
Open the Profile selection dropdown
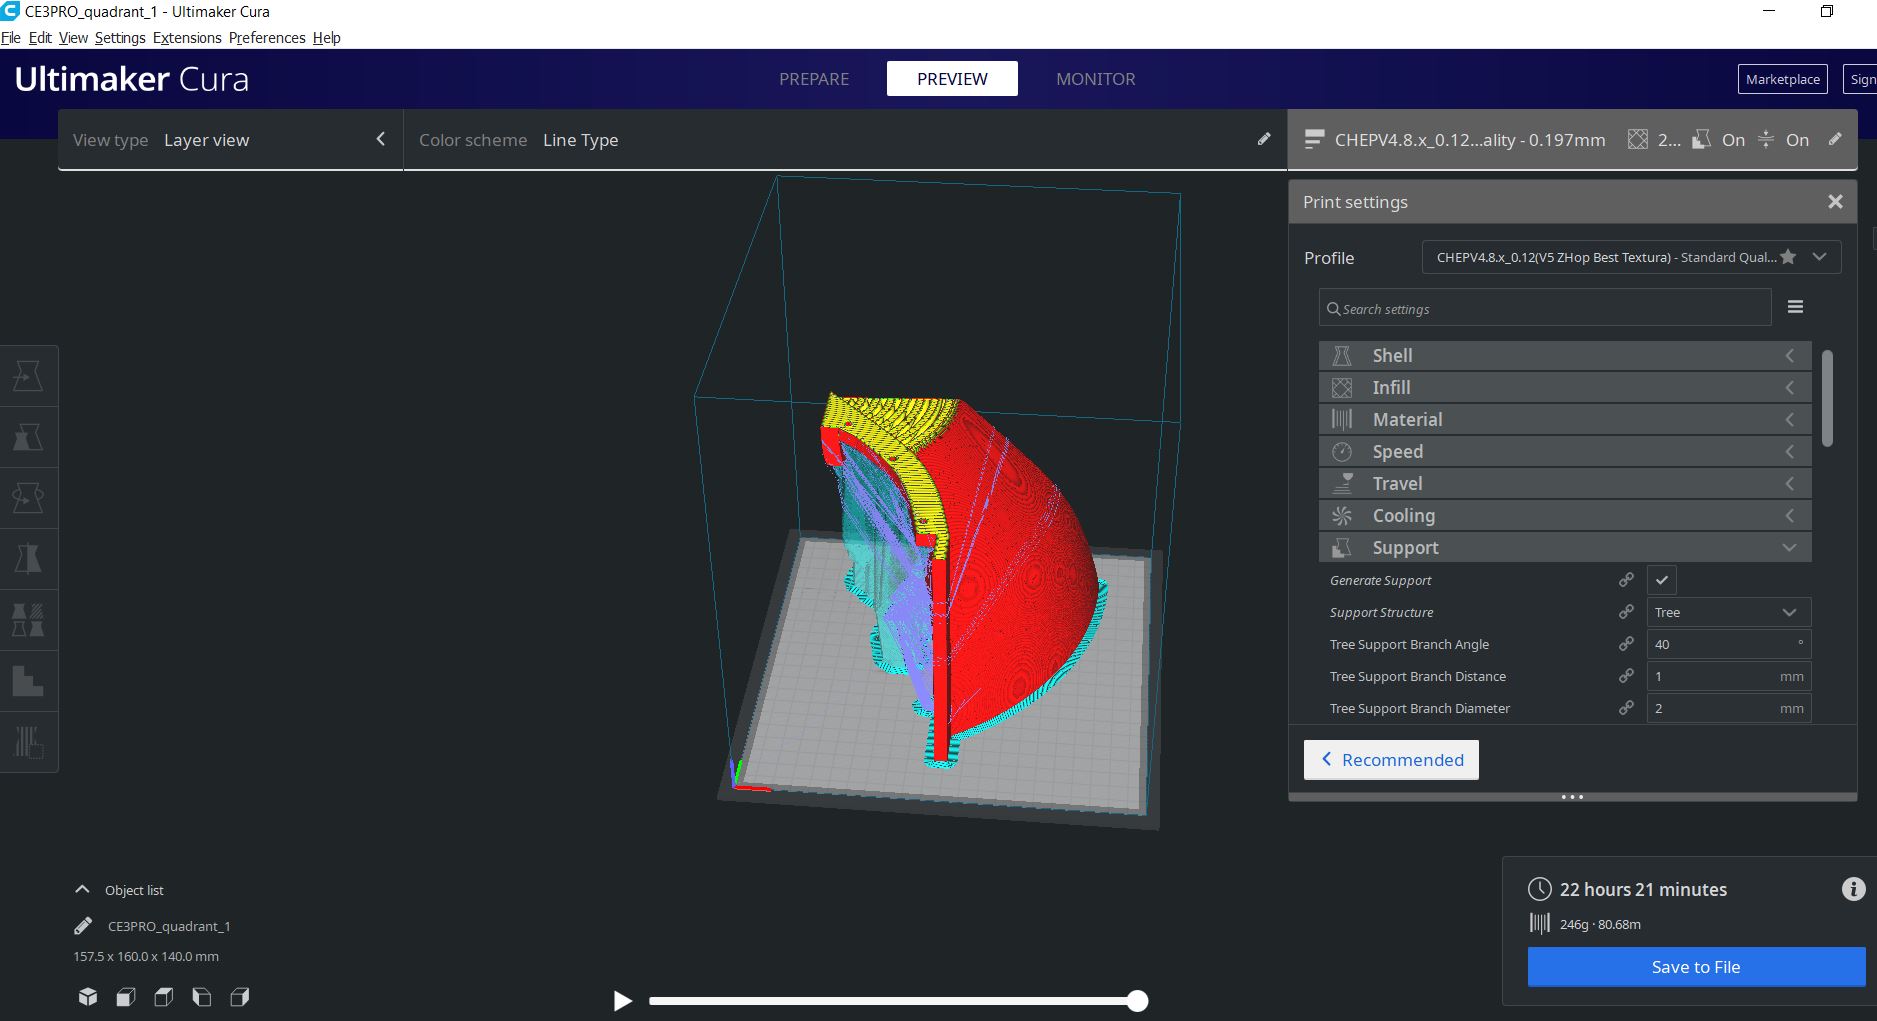click(x=1631, y=257)
